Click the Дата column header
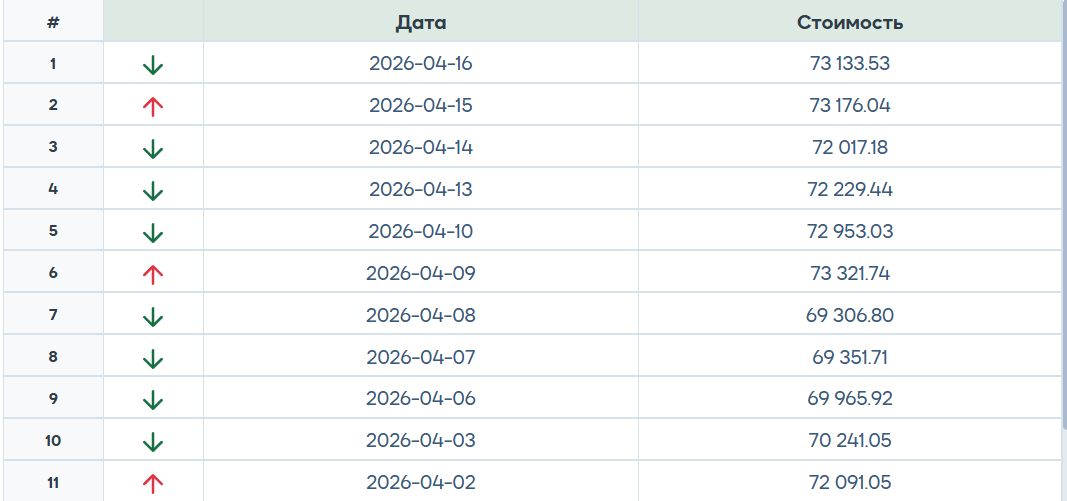Viewport: 1067px width, 501px height. pyautogui.click(x=421, y=22)
